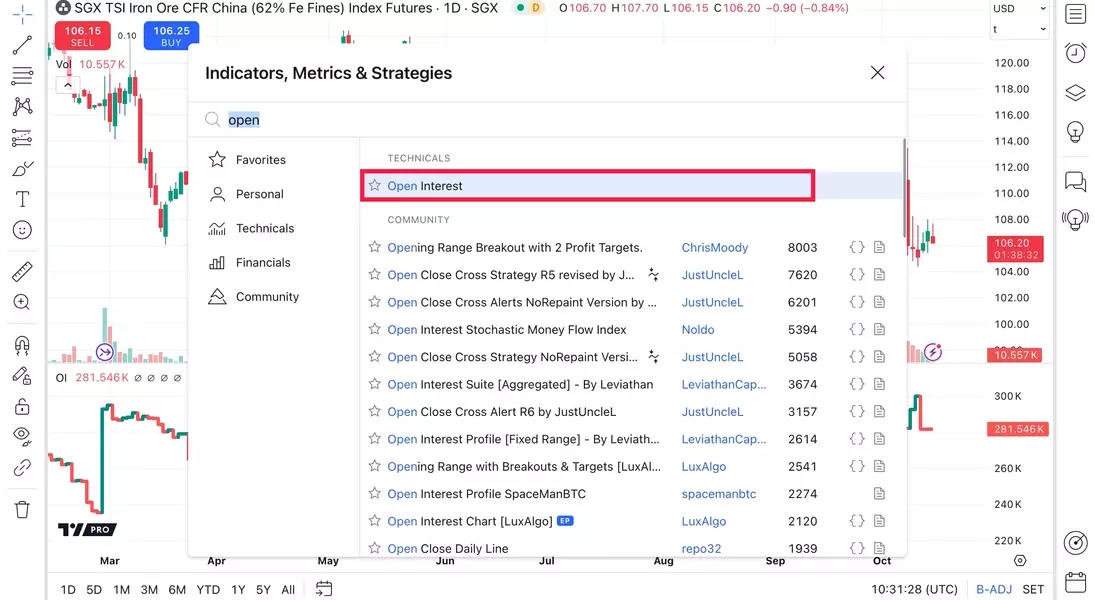Open the ideas lightbulb icon
The width and height of the screenshot is (1095, 600).
click(1075, 131)
